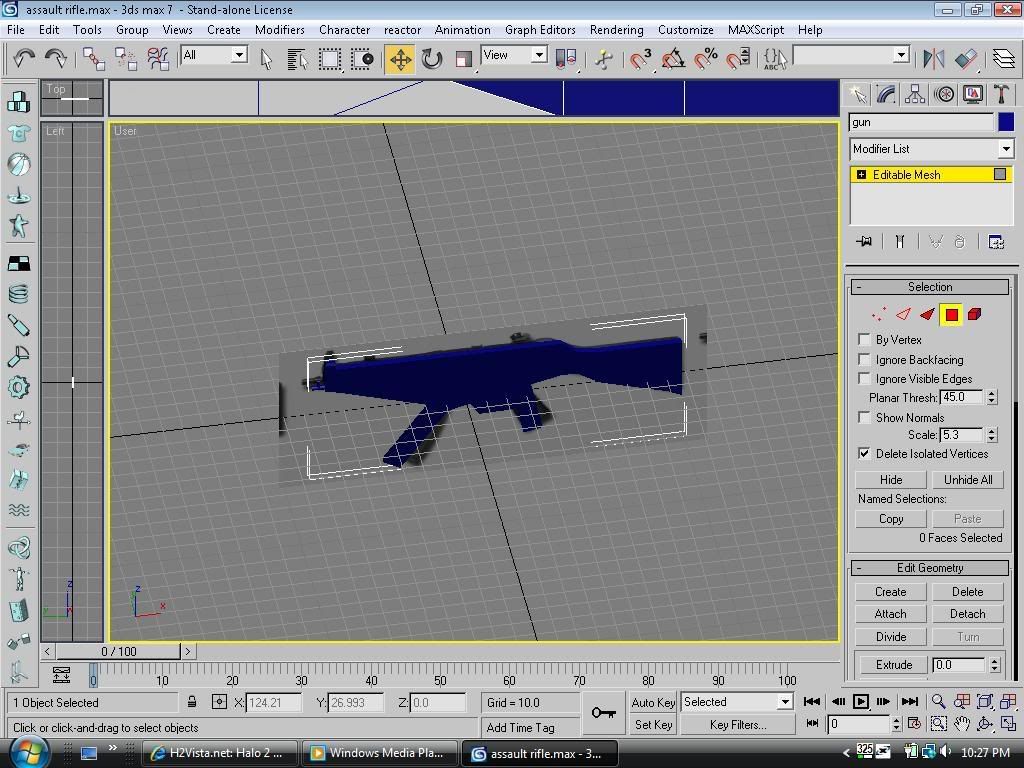Expand the Editable Mesh stack entry
Viewport: 1024px width, 768px height.
click(861, 175)
